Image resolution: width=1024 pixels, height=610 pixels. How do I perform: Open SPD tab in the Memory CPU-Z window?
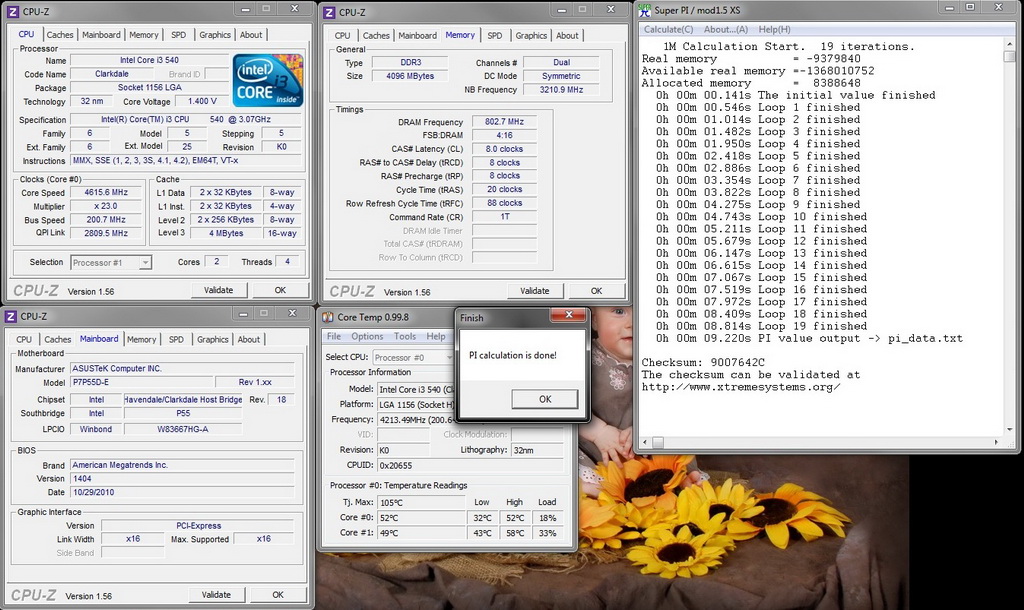(495, 36)
